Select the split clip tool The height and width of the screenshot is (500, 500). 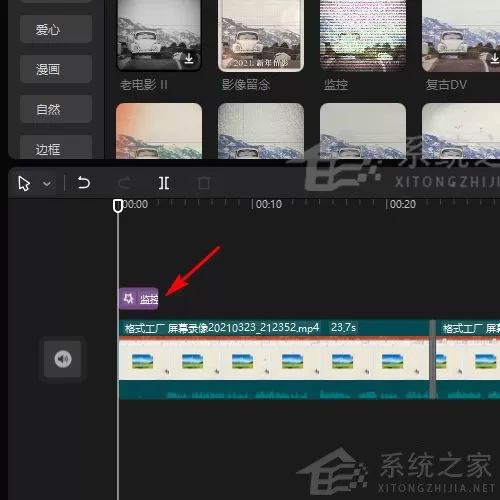pos(164,183)
